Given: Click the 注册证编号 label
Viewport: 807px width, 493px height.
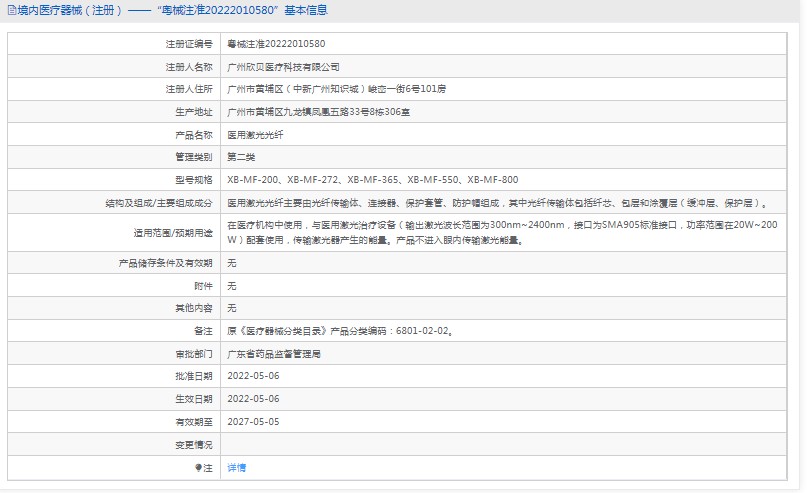Looking at the screenshot, I should tap(189, 44).
